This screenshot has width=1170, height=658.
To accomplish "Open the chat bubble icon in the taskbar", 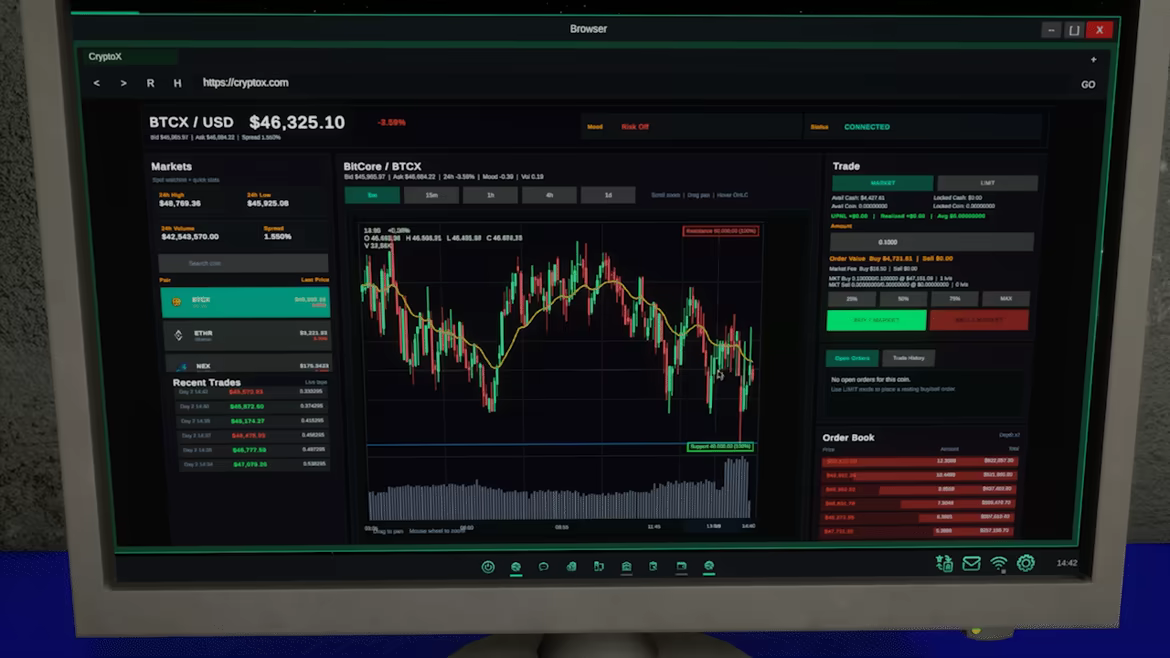I will 543,567.
